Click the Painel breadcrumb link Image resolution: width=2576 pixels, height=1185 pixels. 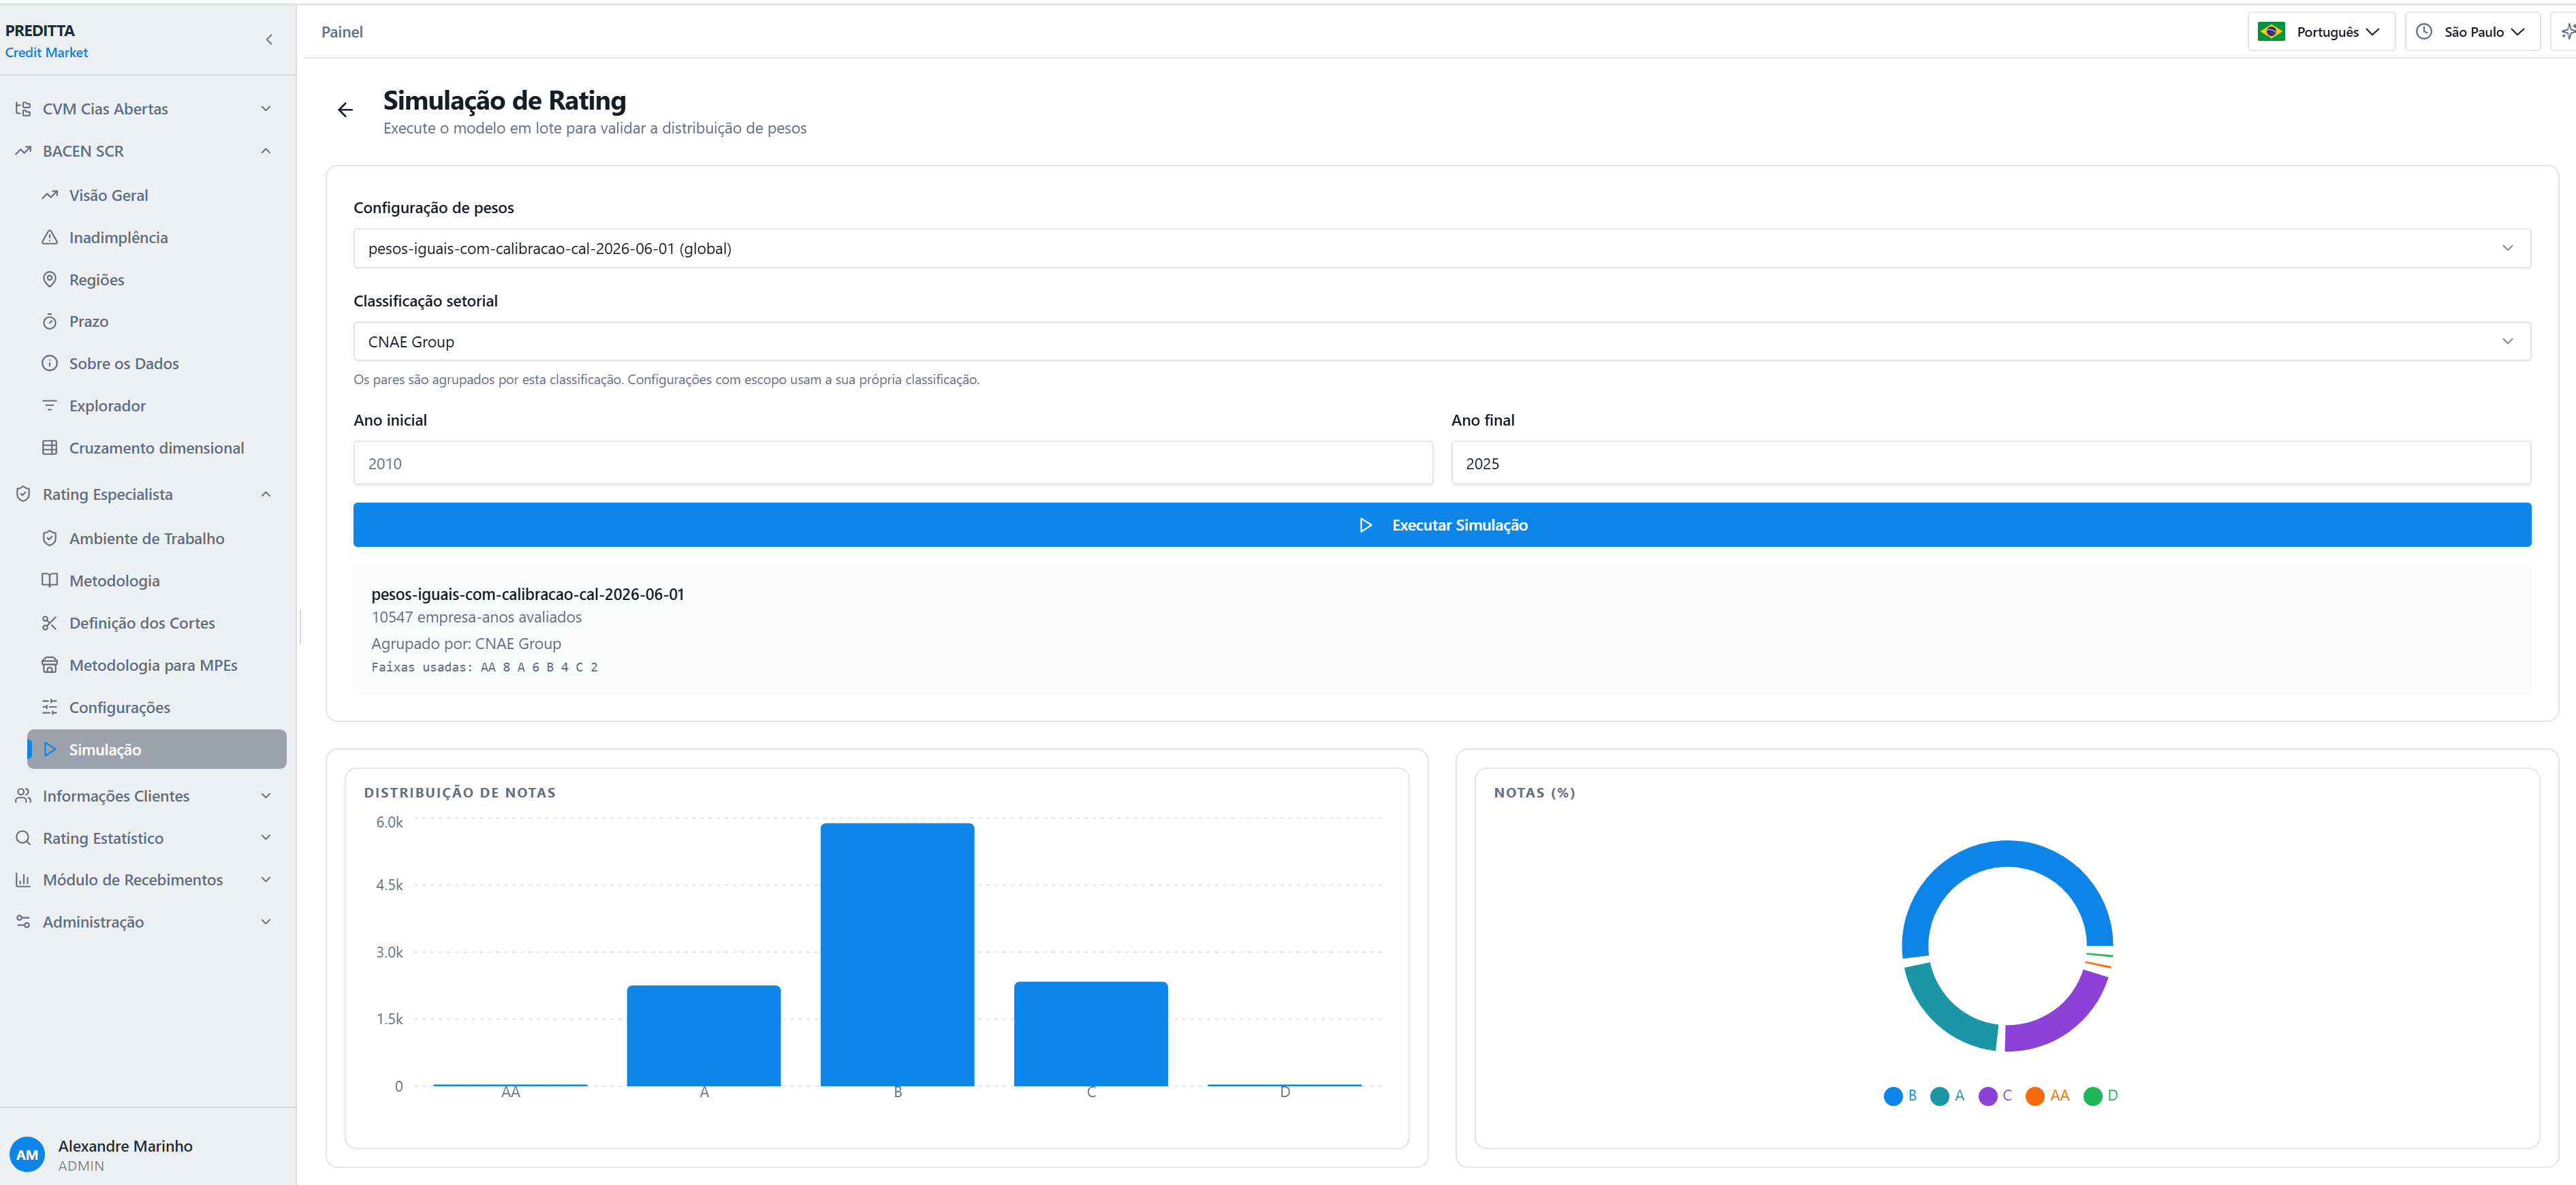(x=342, y=32)
